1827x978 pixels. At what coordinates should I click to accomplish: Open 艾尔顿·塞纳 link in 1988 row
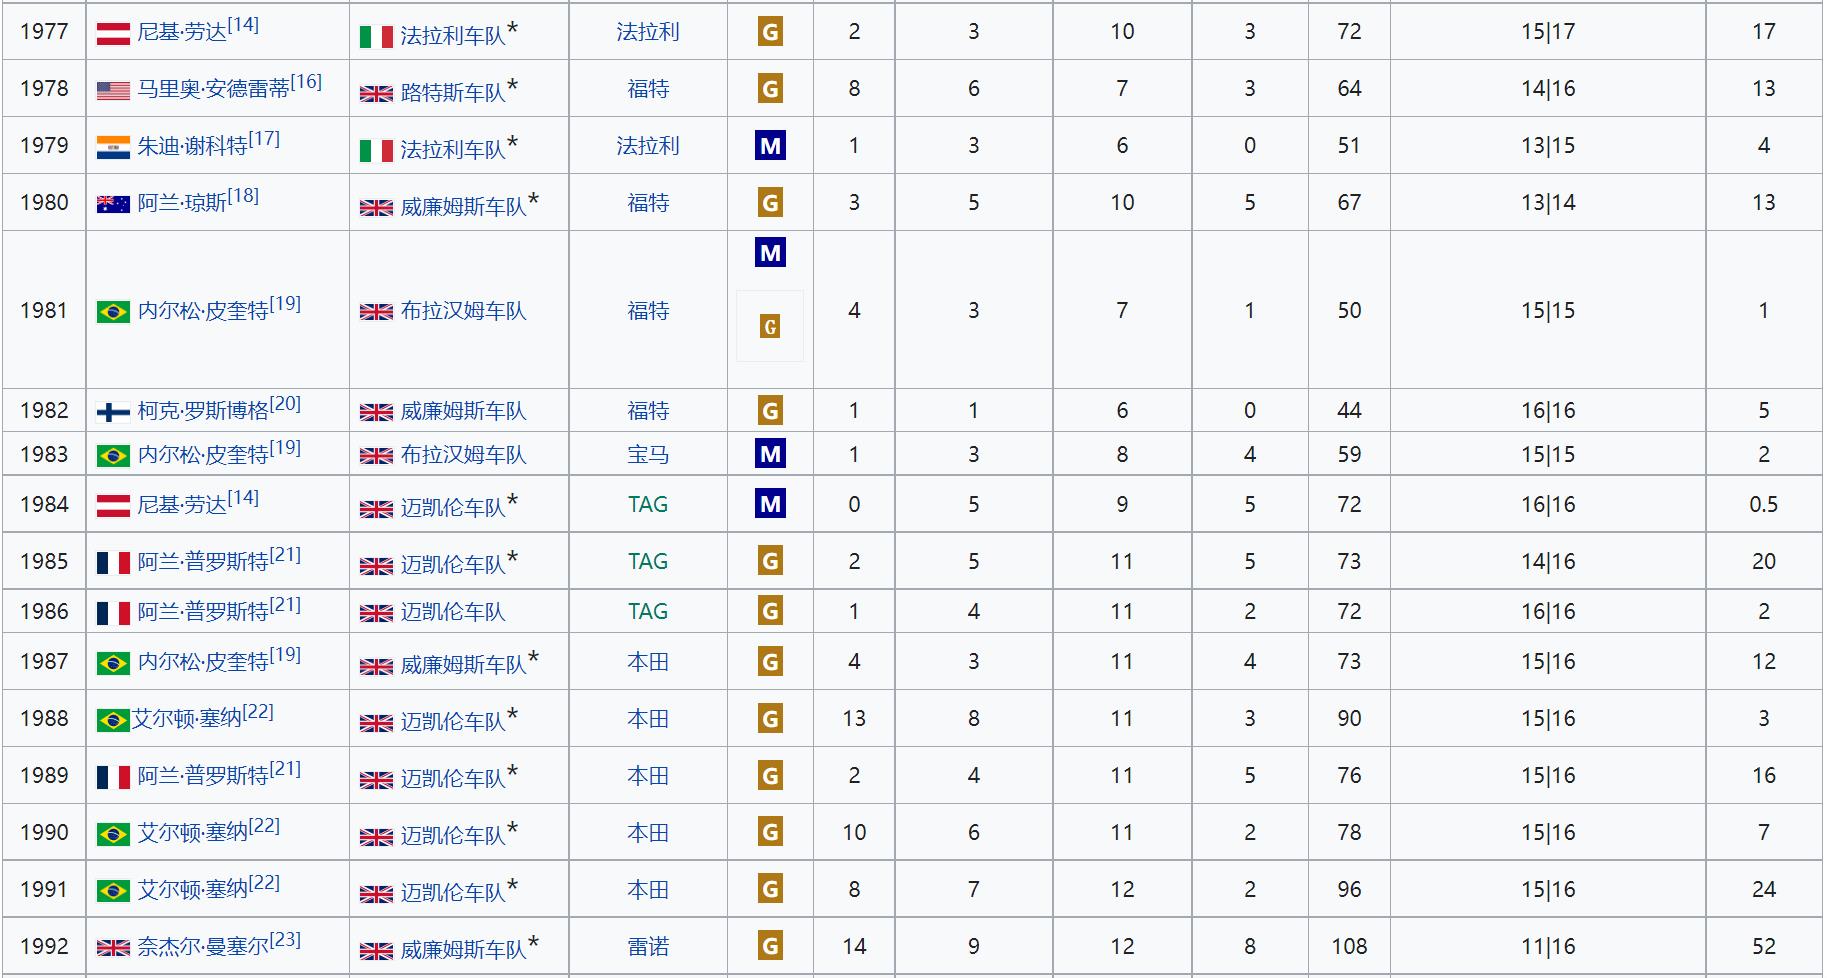pos(187,719)
